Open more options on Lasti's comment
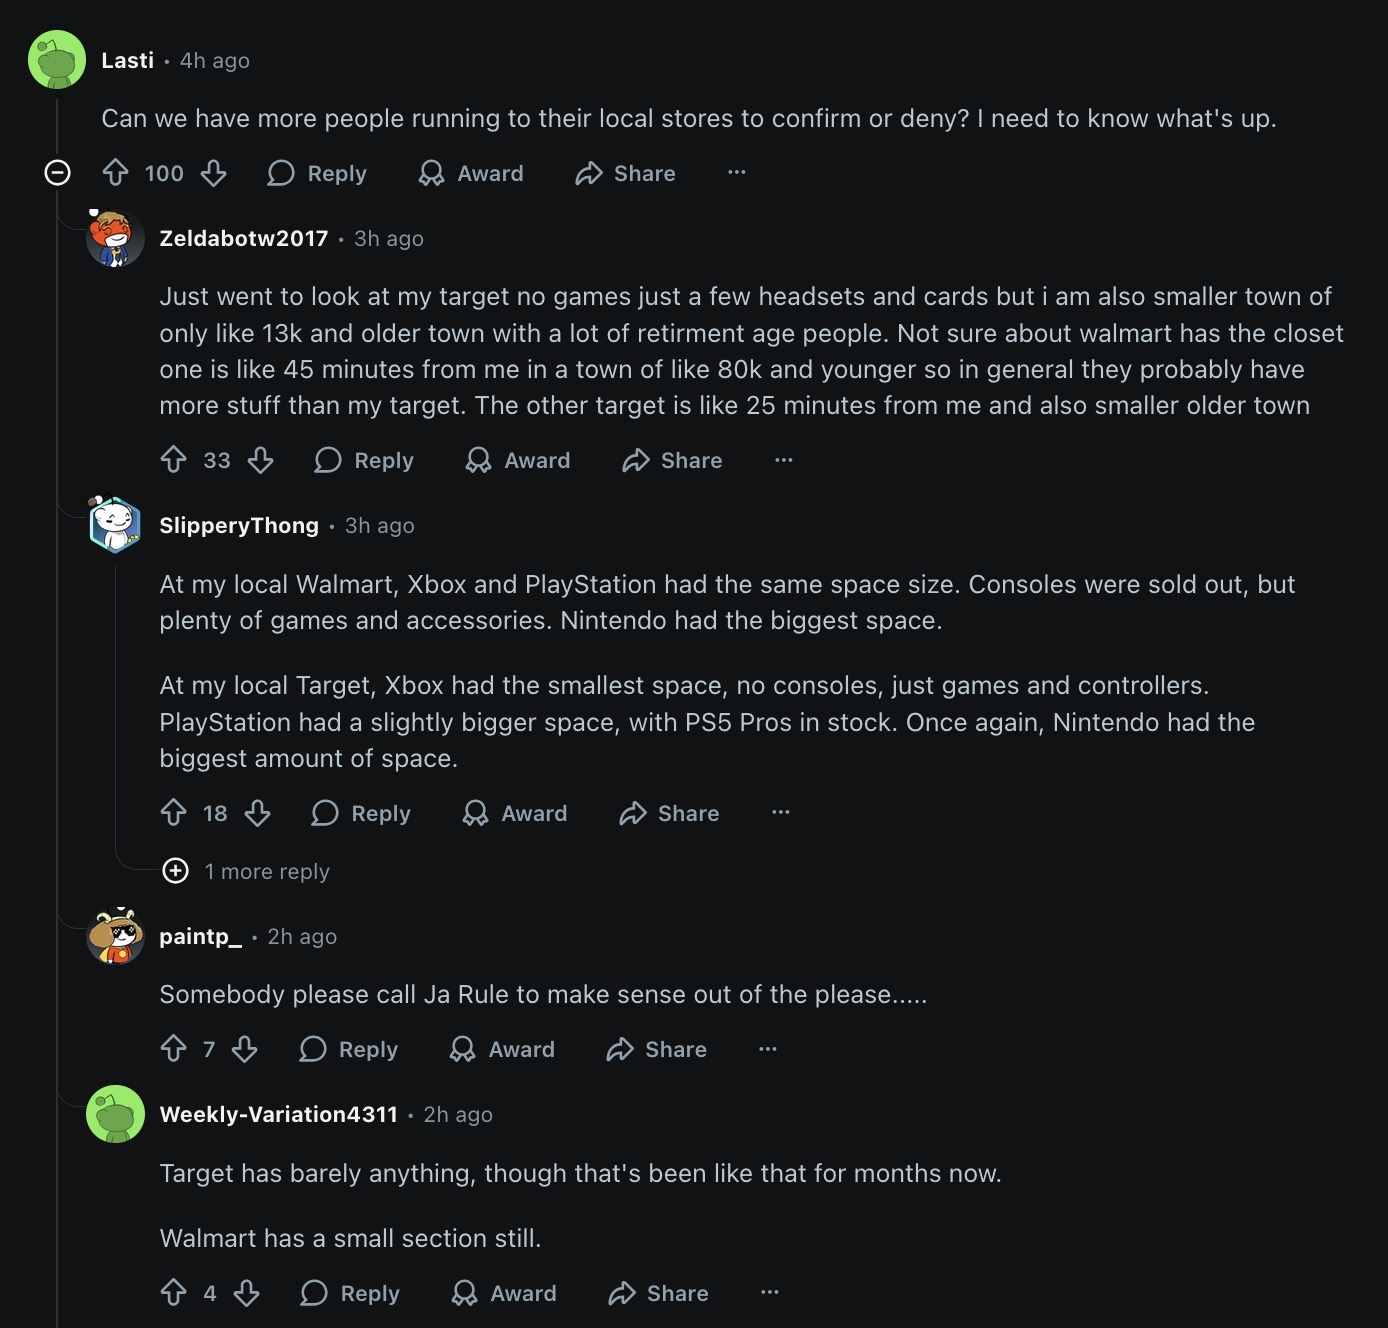 click(x=737, y=173)
